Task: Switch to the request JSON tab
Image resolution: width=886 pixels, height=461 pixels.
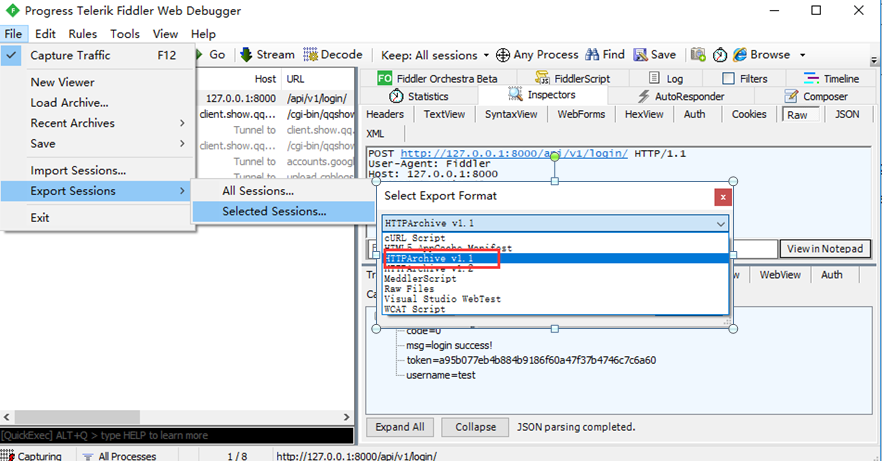Action: tap(847, 114)
